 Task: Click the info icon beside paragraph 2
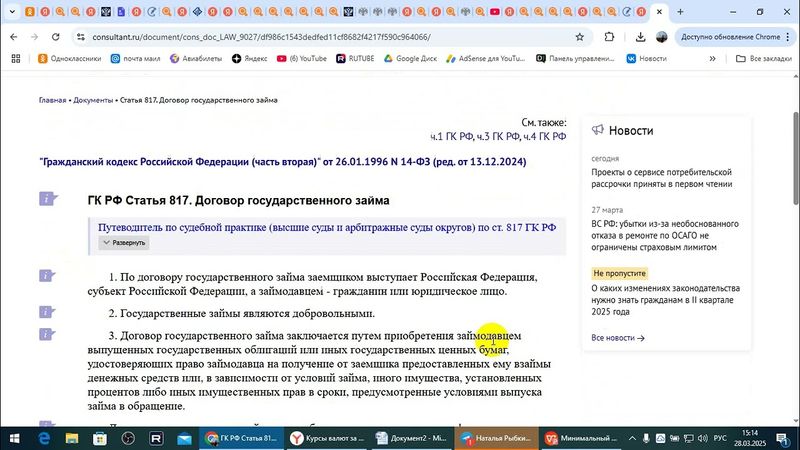(47, 311)
